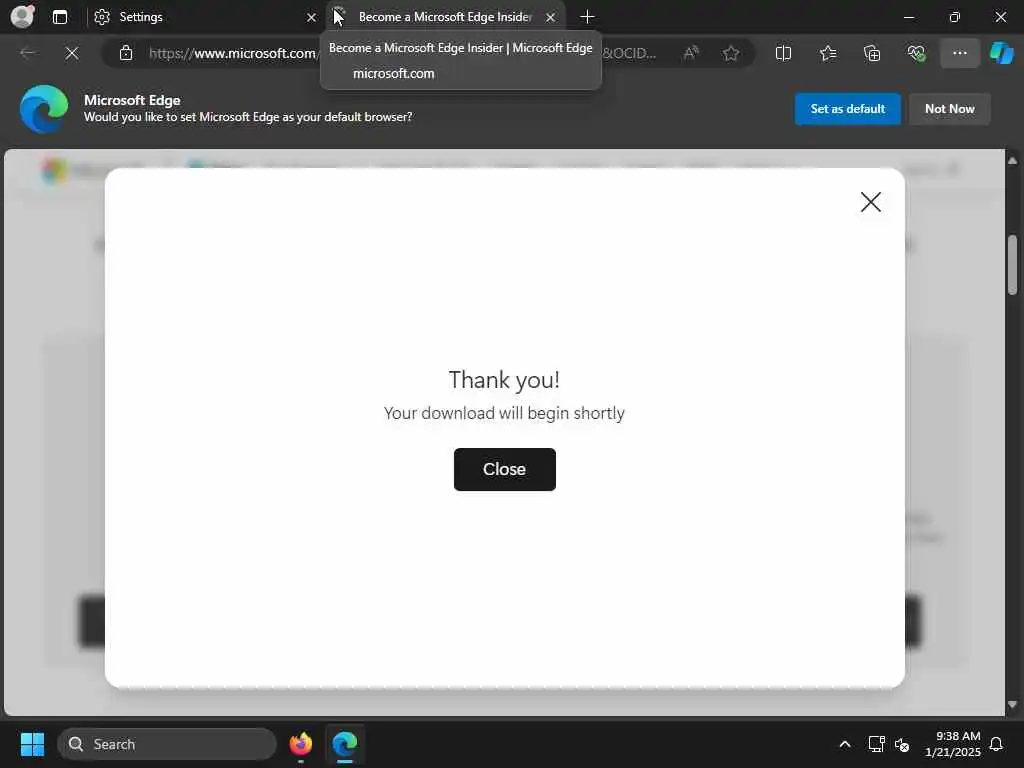Stop loading the page
The width and height of the screenshot is (1024, 768).
tap(72, 53)
